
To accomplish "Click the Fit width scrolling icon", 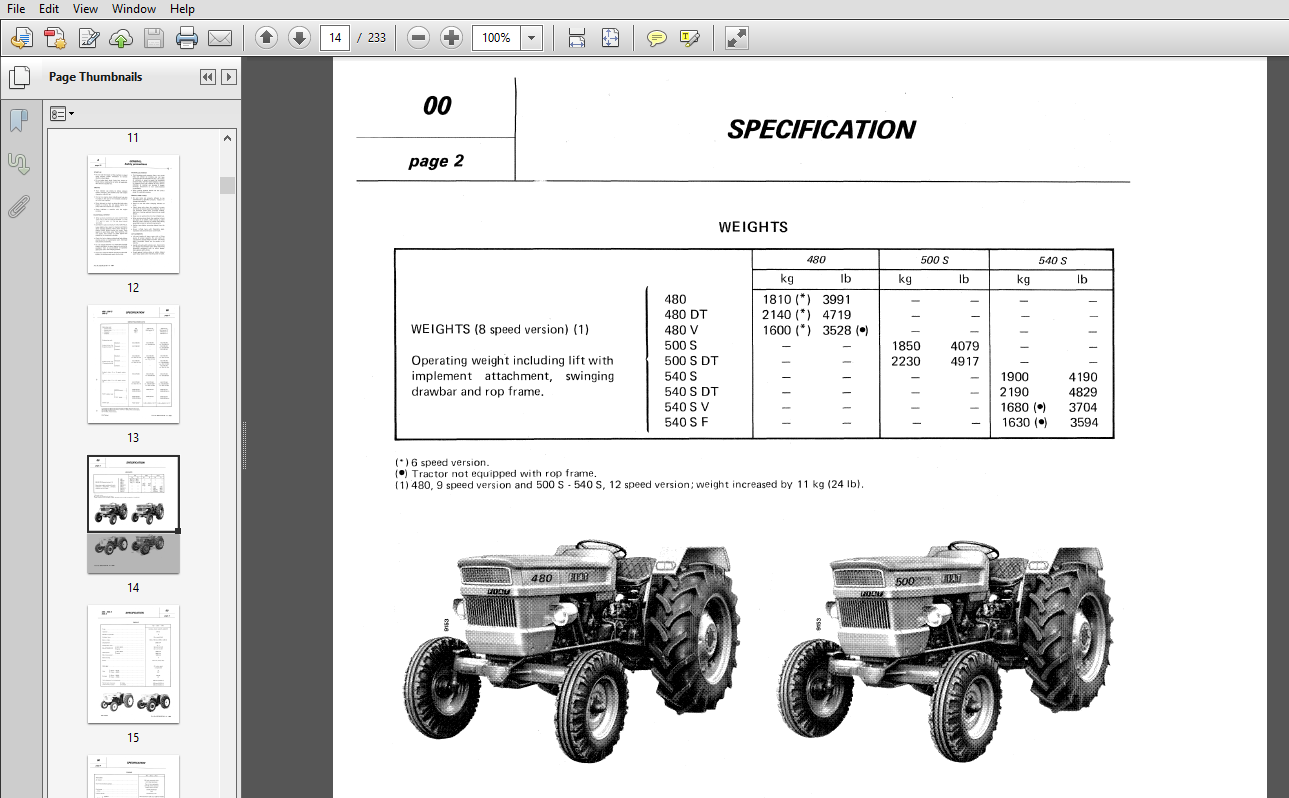I will 577,38.
